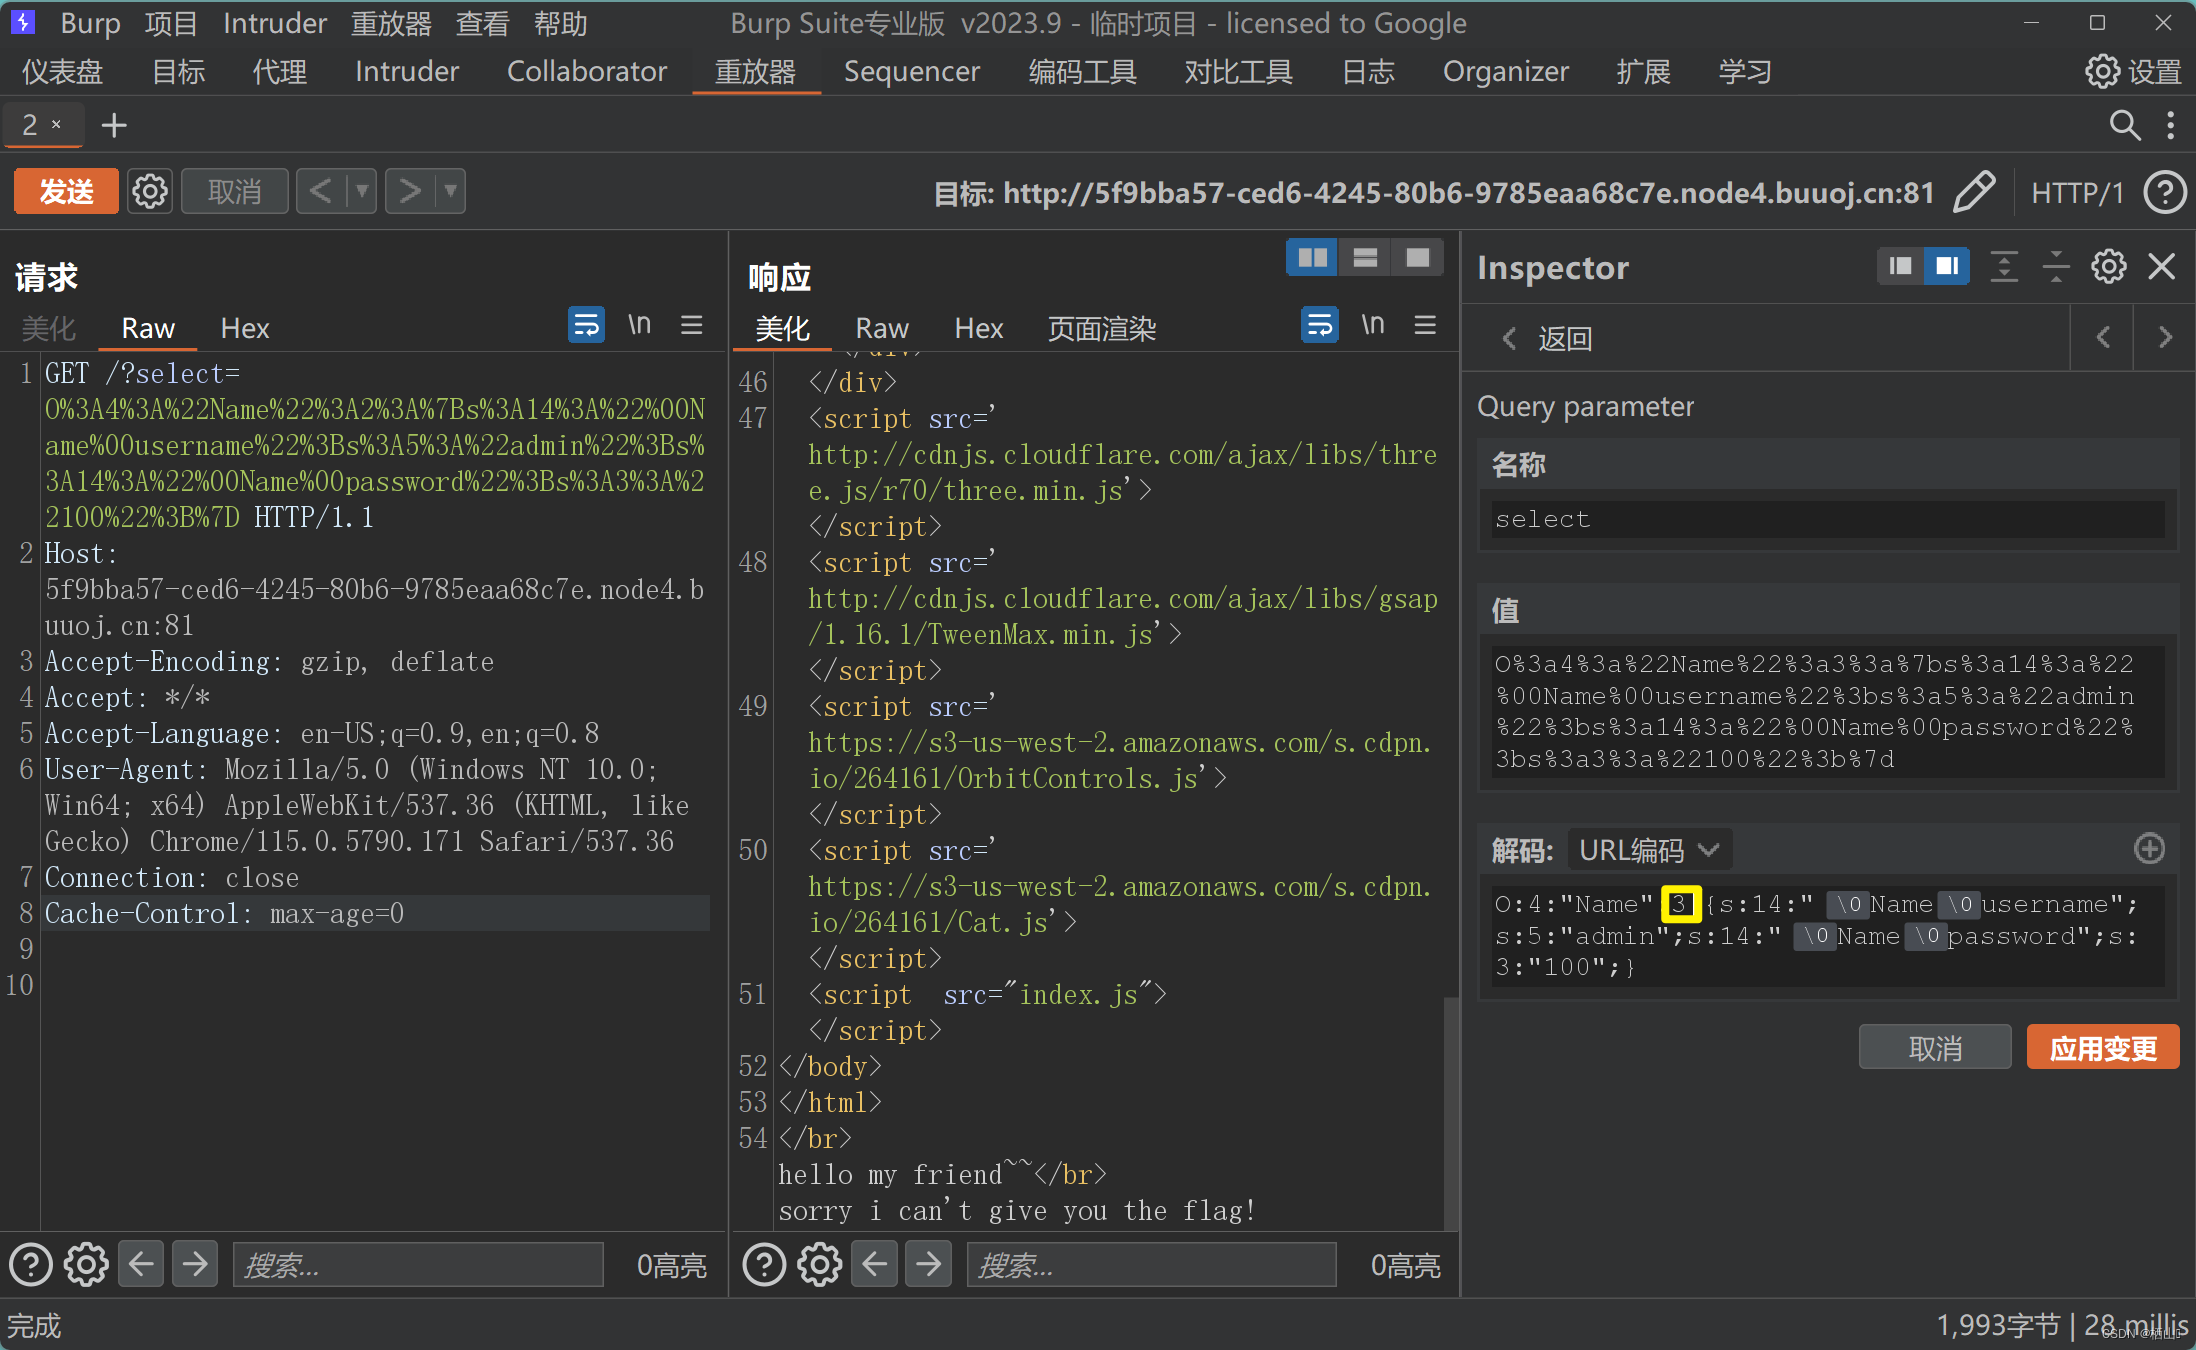
Task: Click next match arrow under response pane
Action: pyautogui.click(x=929, y=1265)
